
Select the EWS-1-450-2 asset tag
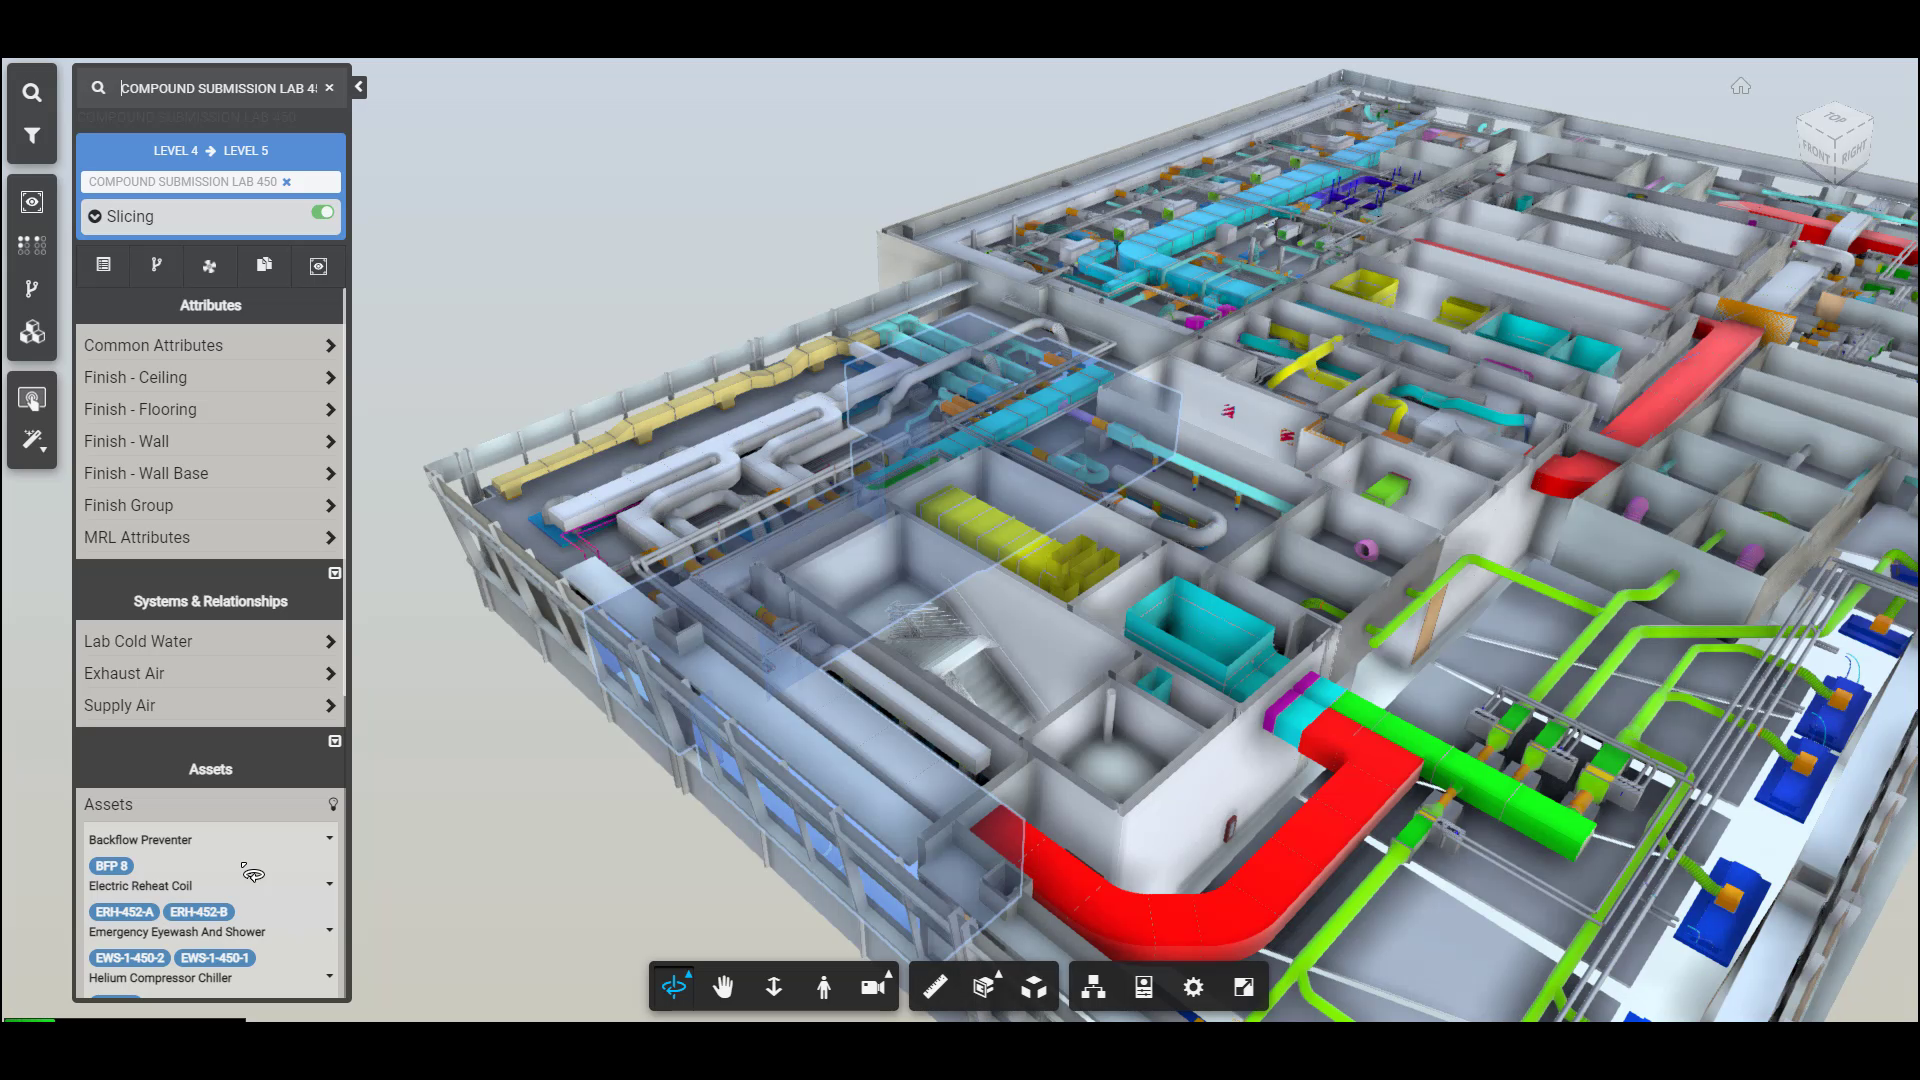[130, 958]
